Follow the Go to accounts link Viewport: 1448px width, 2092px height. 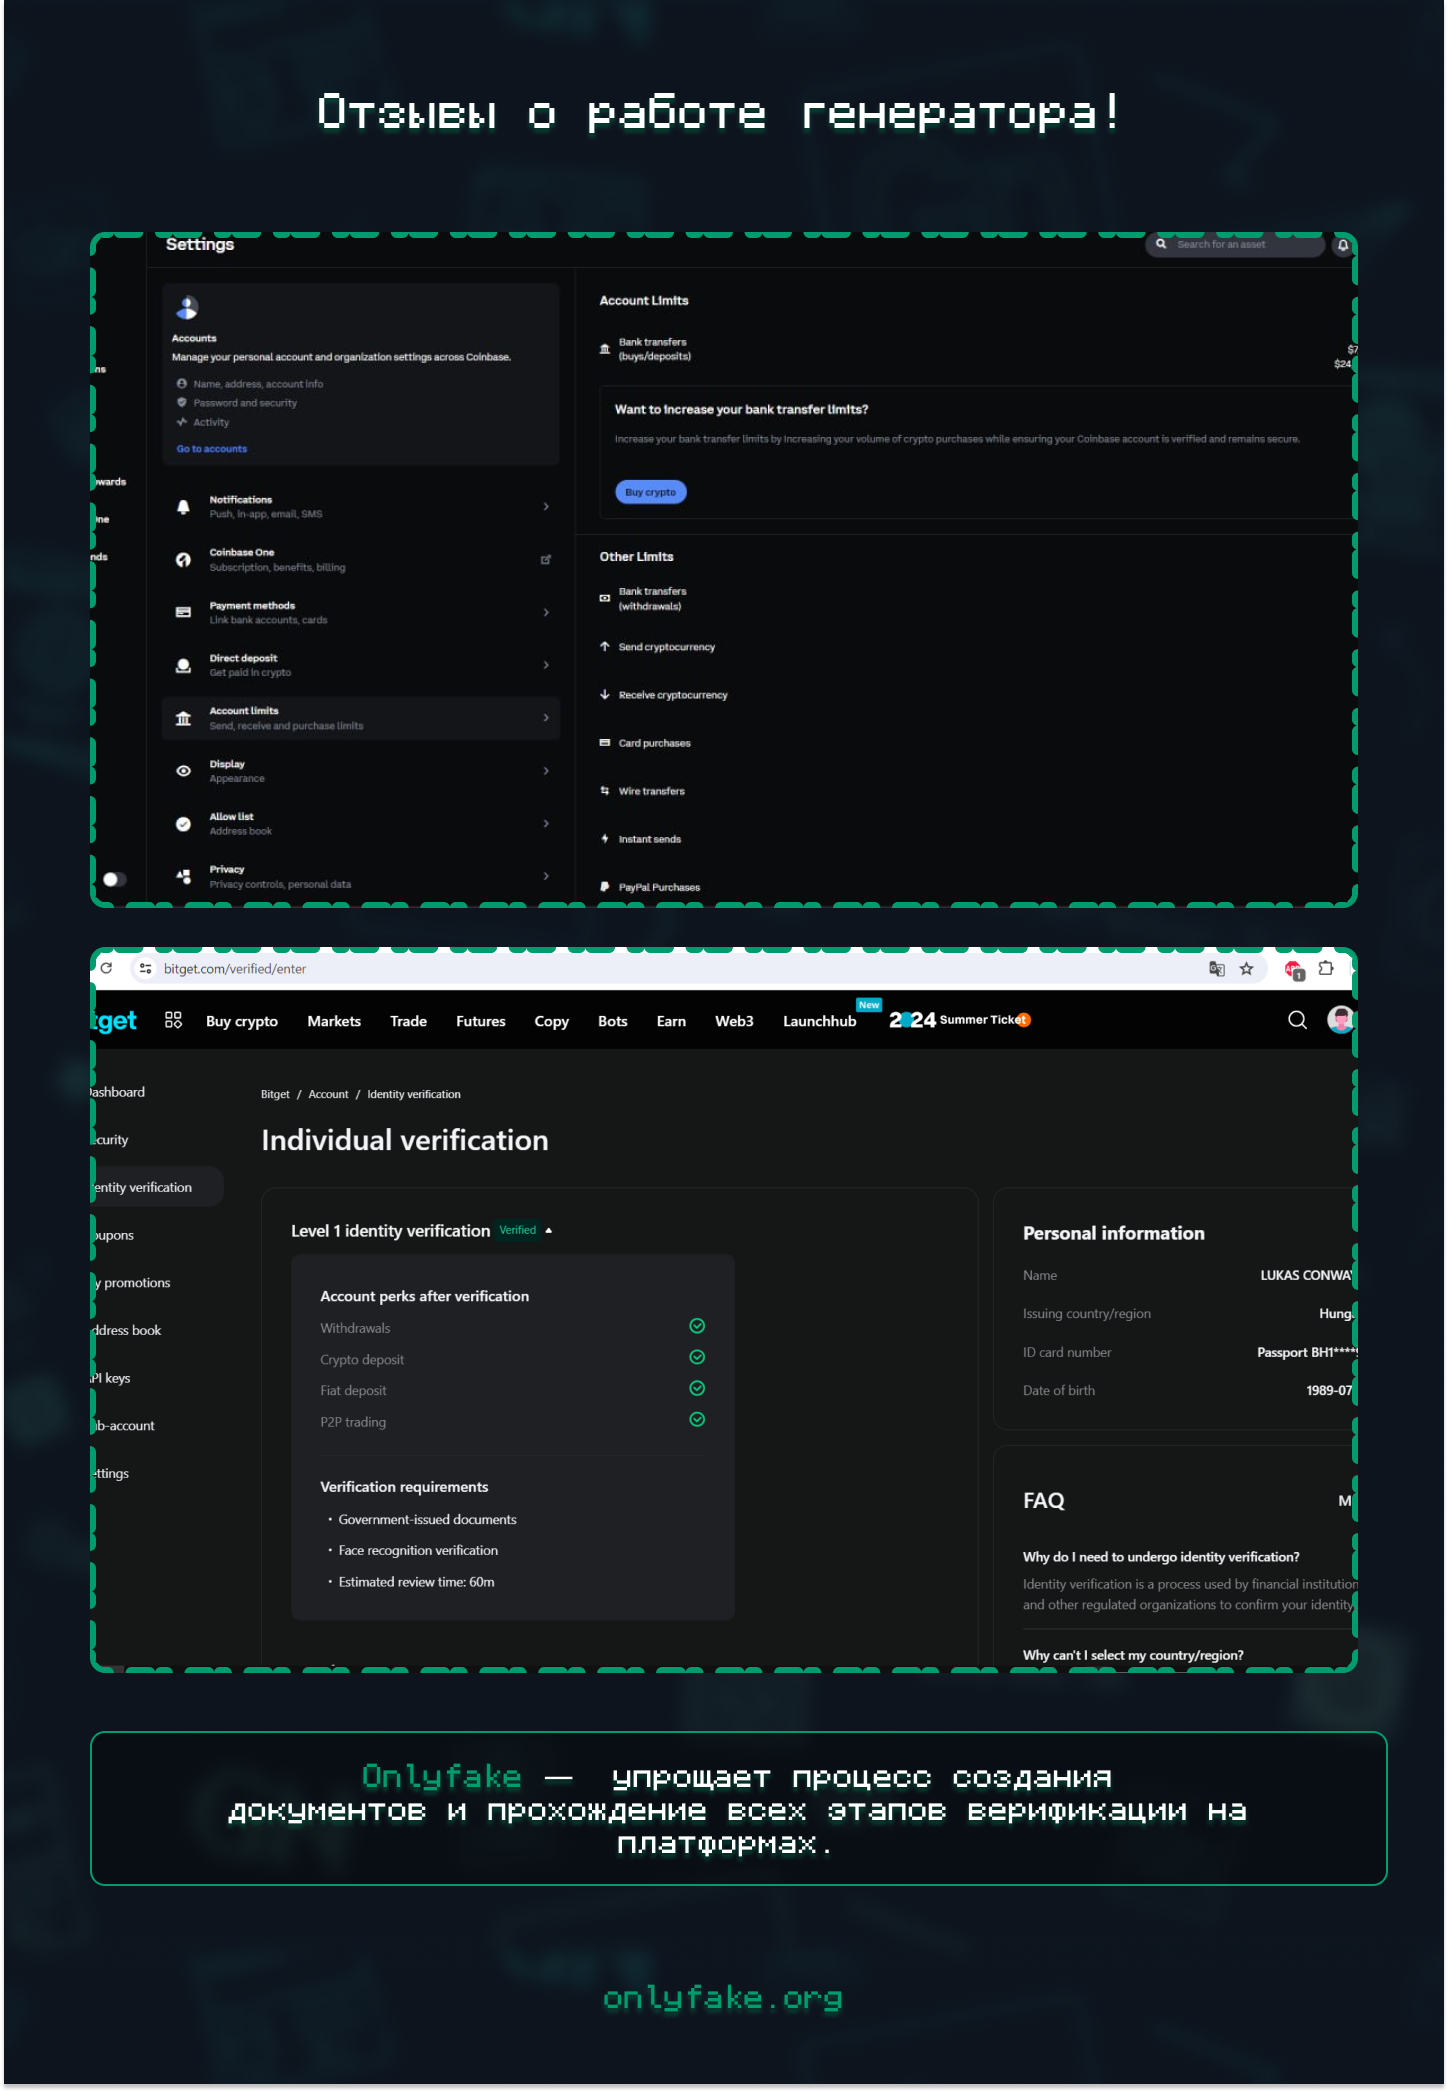coord(212,449)
